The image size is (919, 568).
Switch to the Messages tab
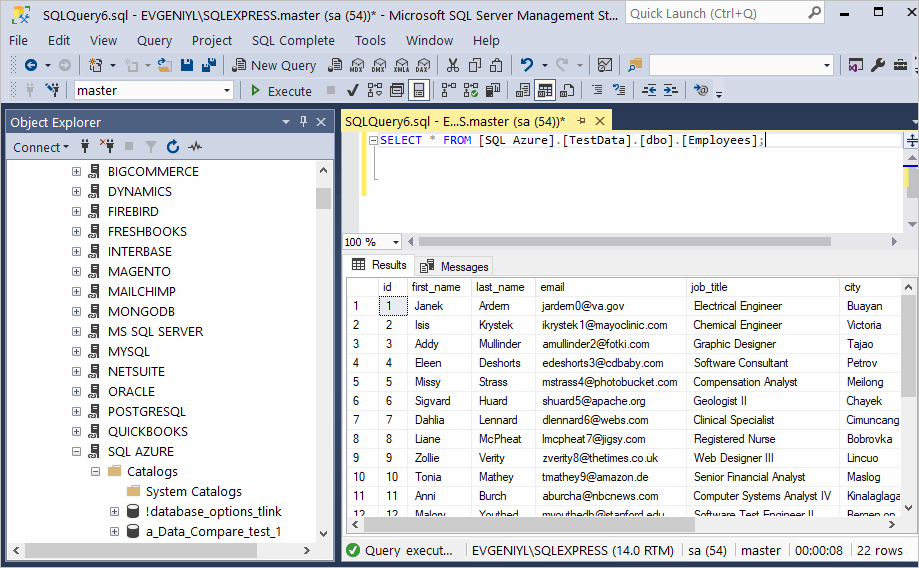pyautogui.click(x=455, y=267)
